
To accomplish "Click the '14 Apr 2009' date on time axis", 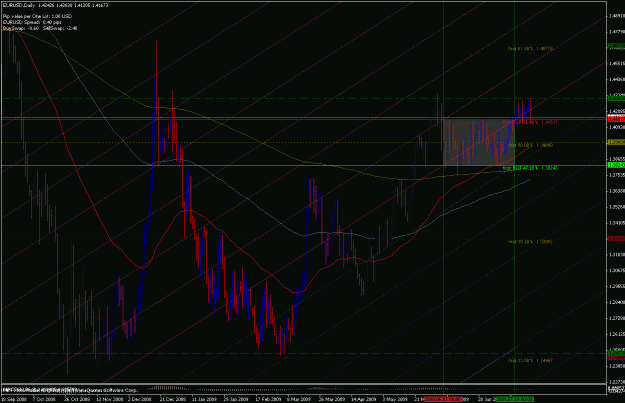I will click(x=363, y=399).
